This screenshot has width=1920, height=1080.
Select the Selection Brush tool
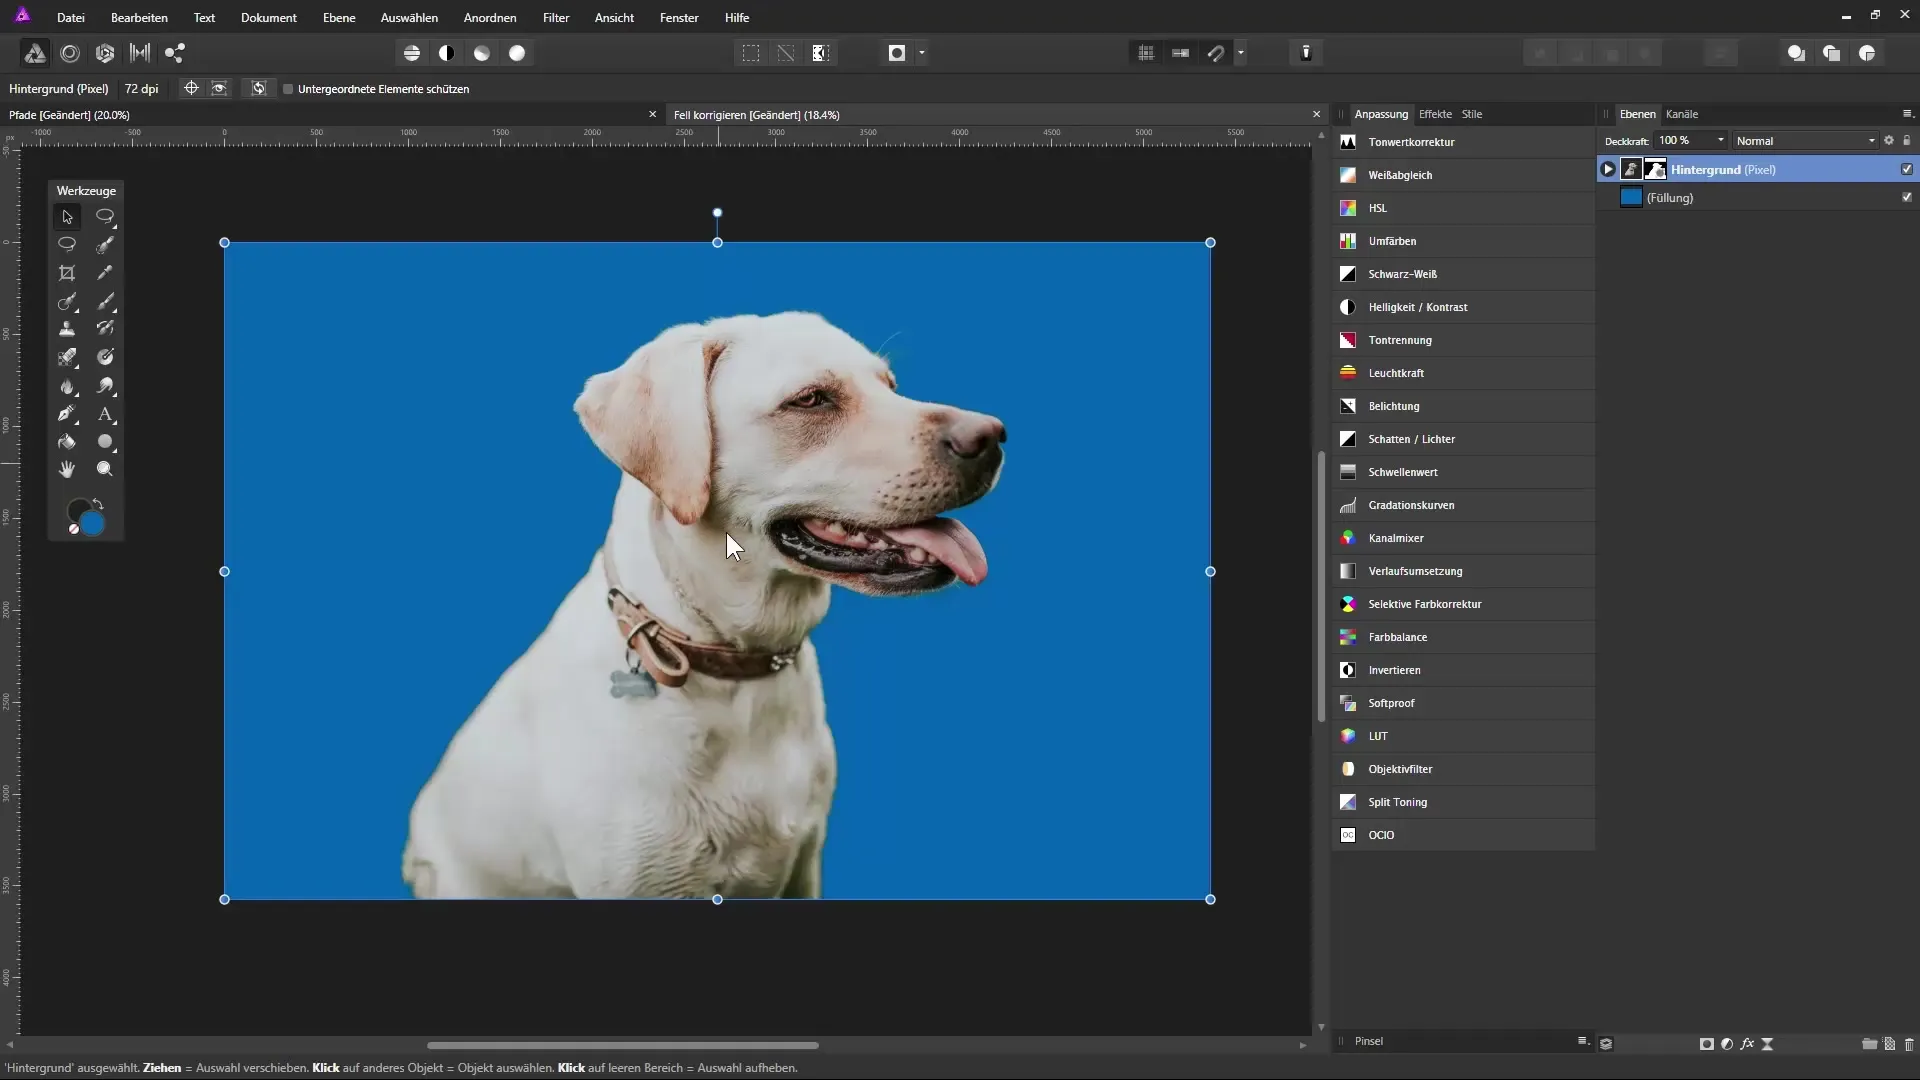pyautogui.click(x=105, y=245)
